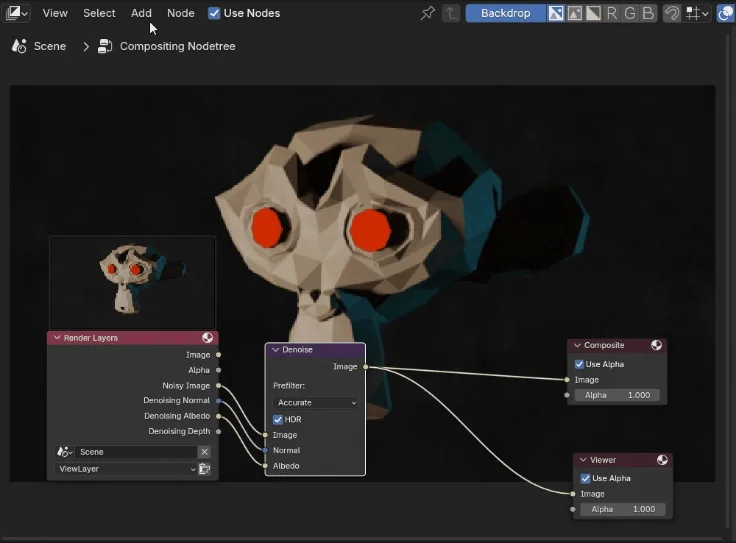Click the Render Layers node preview sphere icon
Image resolution: width=736 pixels, height=543 pixels.
207,338
